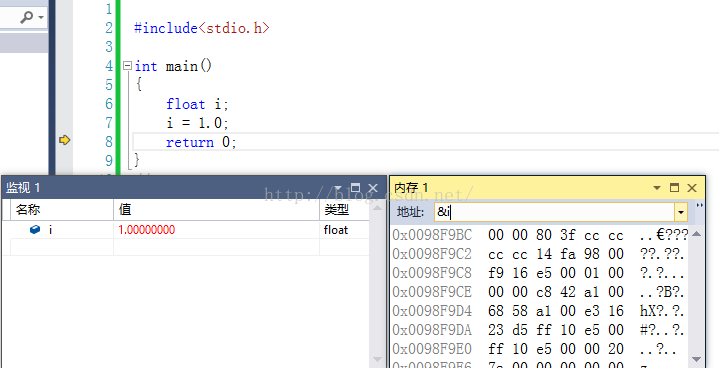Select memory address 0x0098F9C8
This screenshot has height=368, width=719.
tap(432, 273)
